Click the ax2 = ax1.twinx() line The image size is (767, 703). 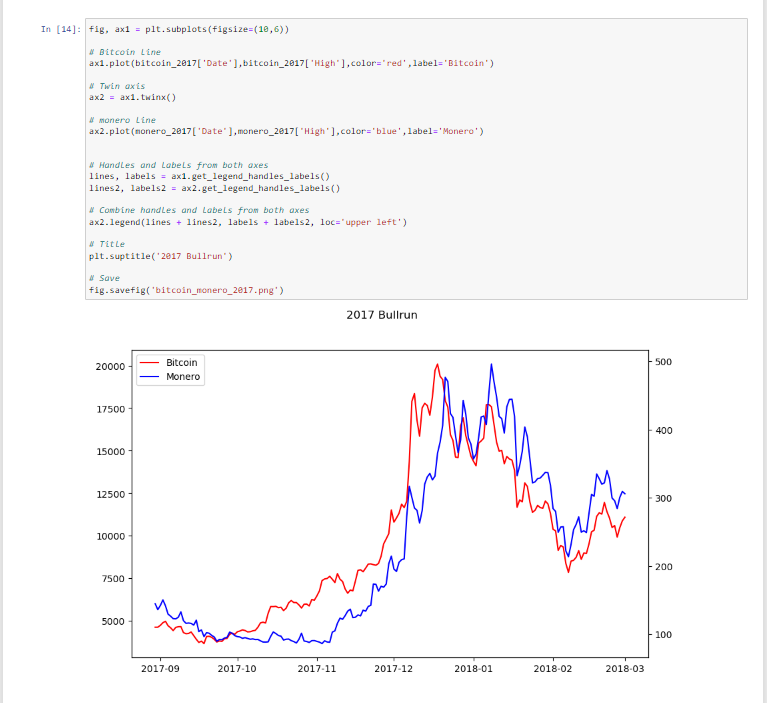pyautogui.click(x=132, y=98)
